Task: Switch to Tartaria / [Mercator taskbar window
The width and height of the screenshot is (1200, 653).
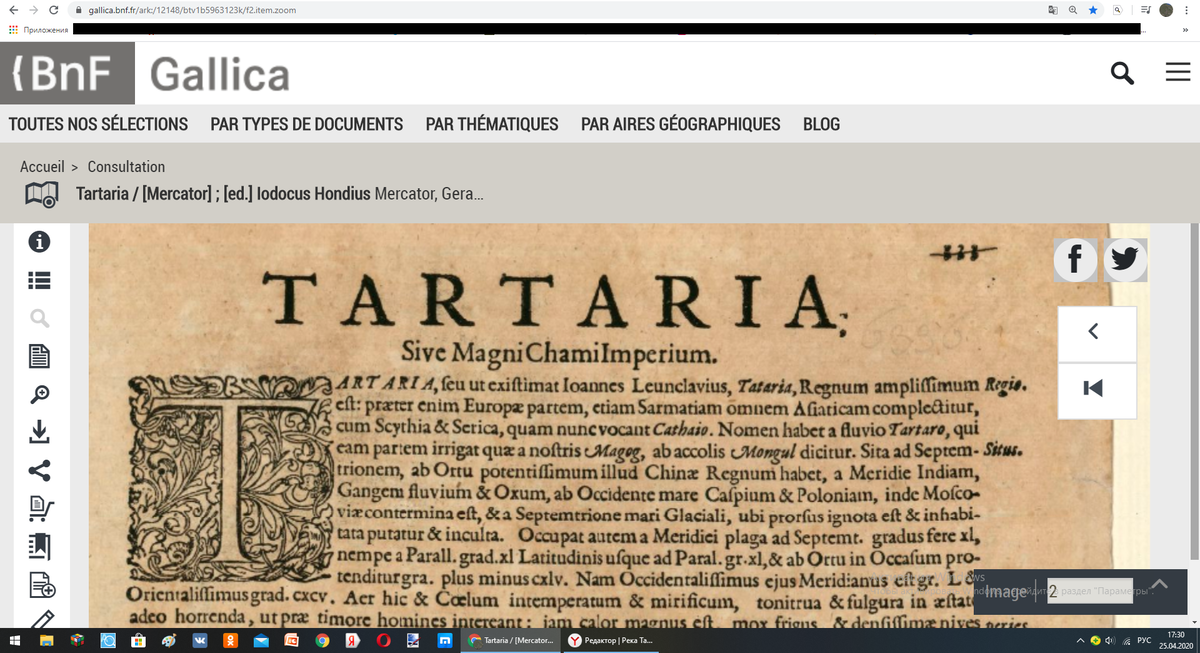Action: point(511,640)
